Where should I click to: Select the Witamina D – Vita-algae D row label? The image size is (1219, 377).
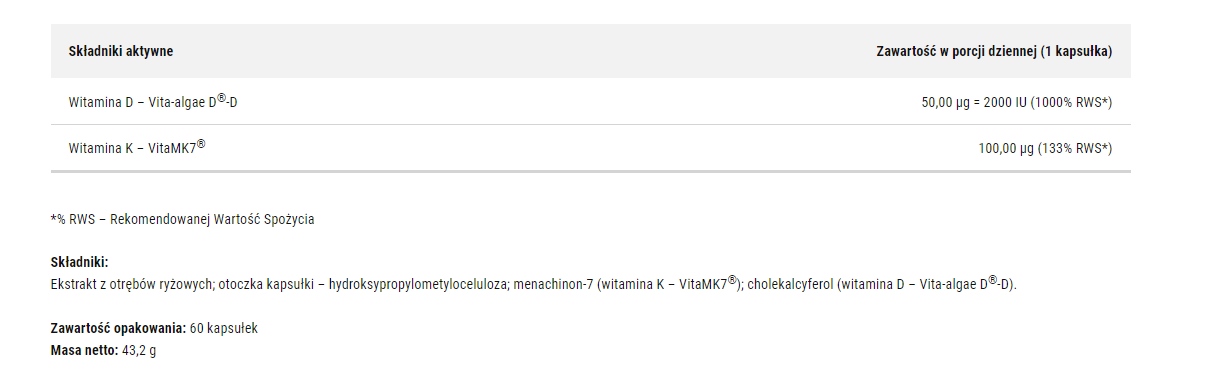point(153,101)
